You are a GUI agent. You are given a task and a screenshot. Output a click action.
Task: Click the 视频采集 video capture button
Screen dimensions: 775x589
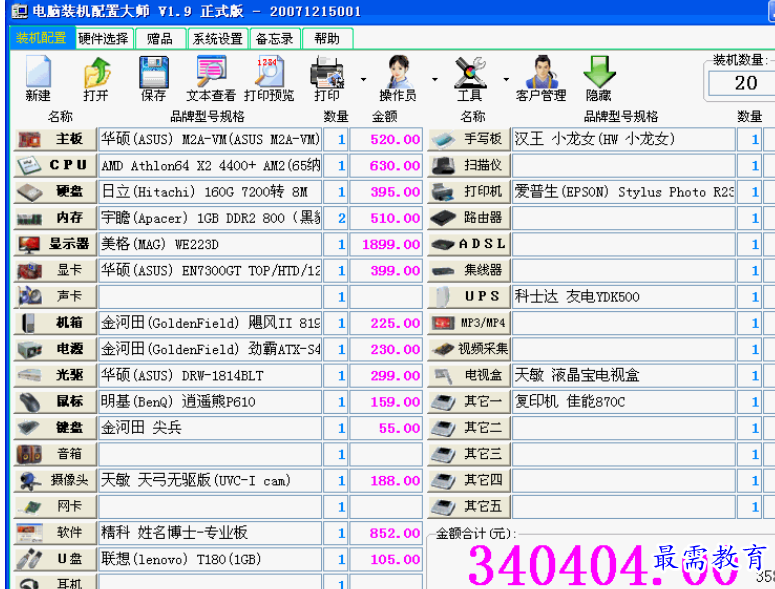469,349
